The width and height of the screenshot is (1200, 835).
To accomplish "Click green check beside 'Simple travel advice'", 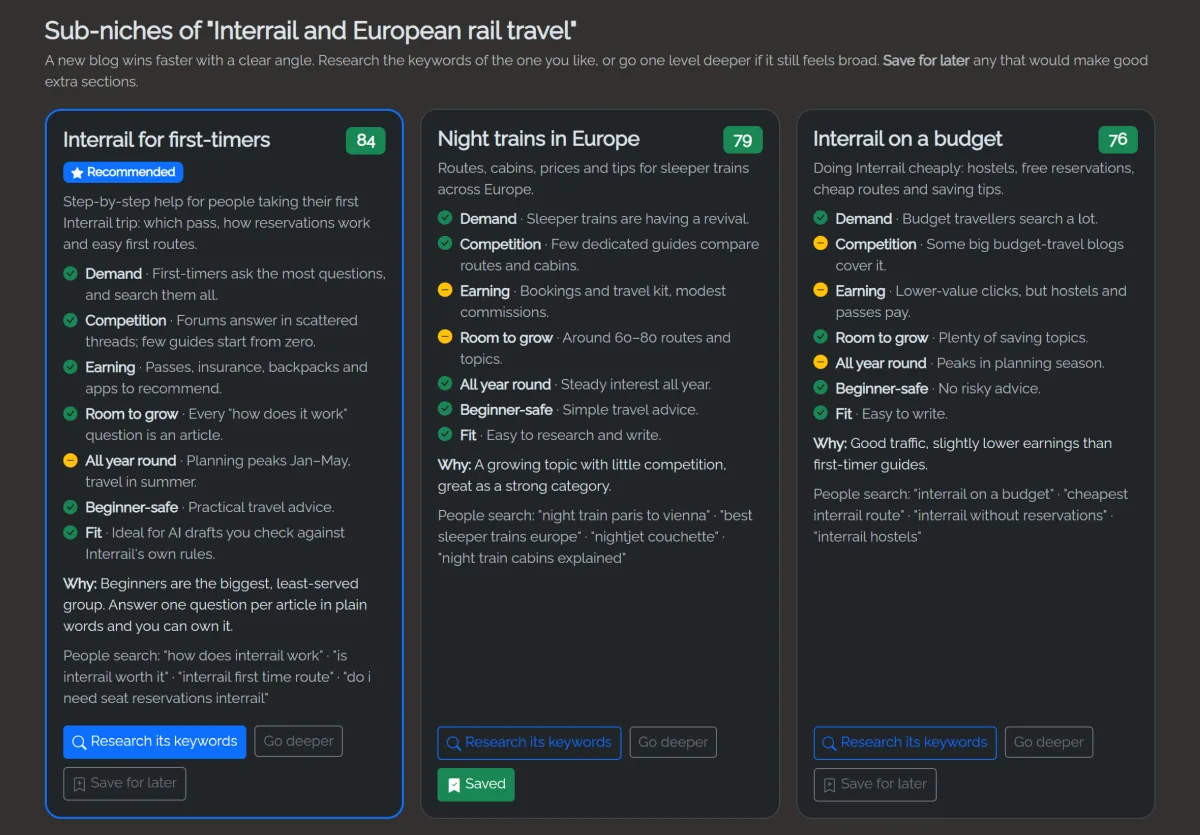I will tap(445, 409).
